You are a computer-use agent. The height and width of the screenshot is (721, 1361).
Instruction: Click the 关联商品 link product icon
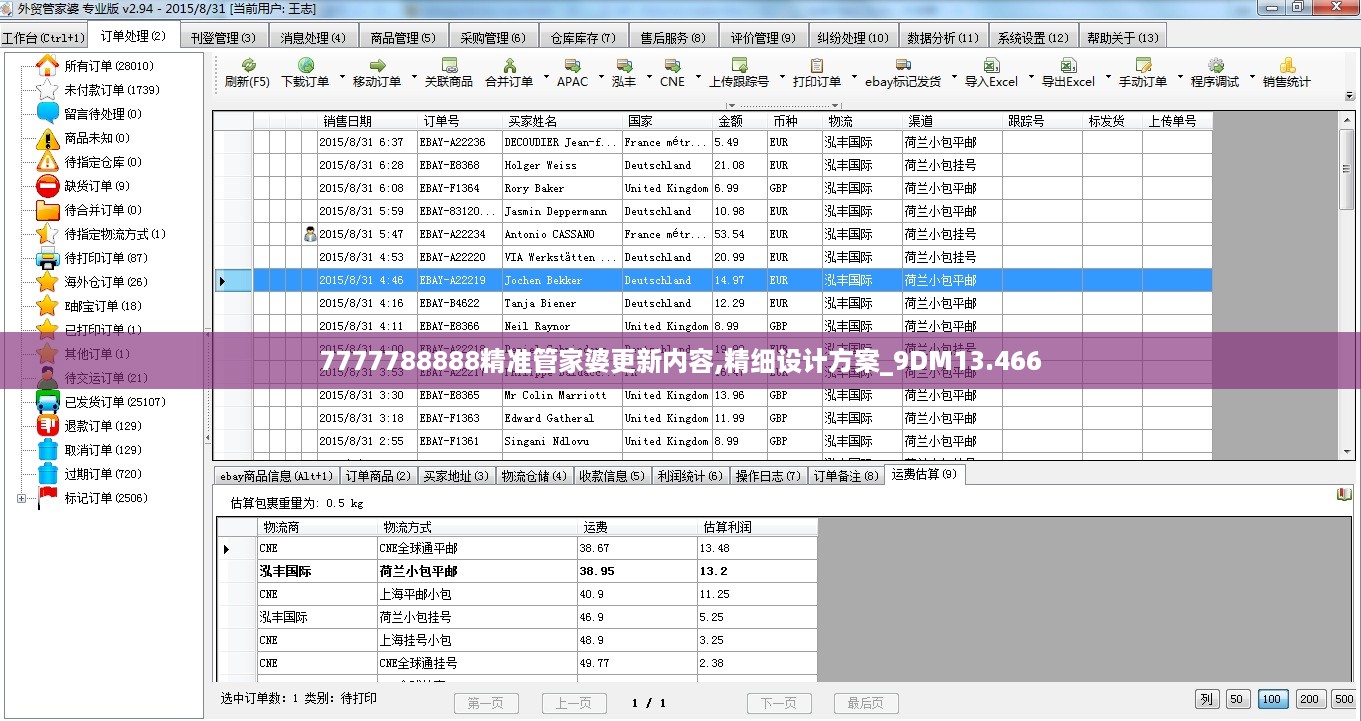pyautogui.click(x=448, y=66)
